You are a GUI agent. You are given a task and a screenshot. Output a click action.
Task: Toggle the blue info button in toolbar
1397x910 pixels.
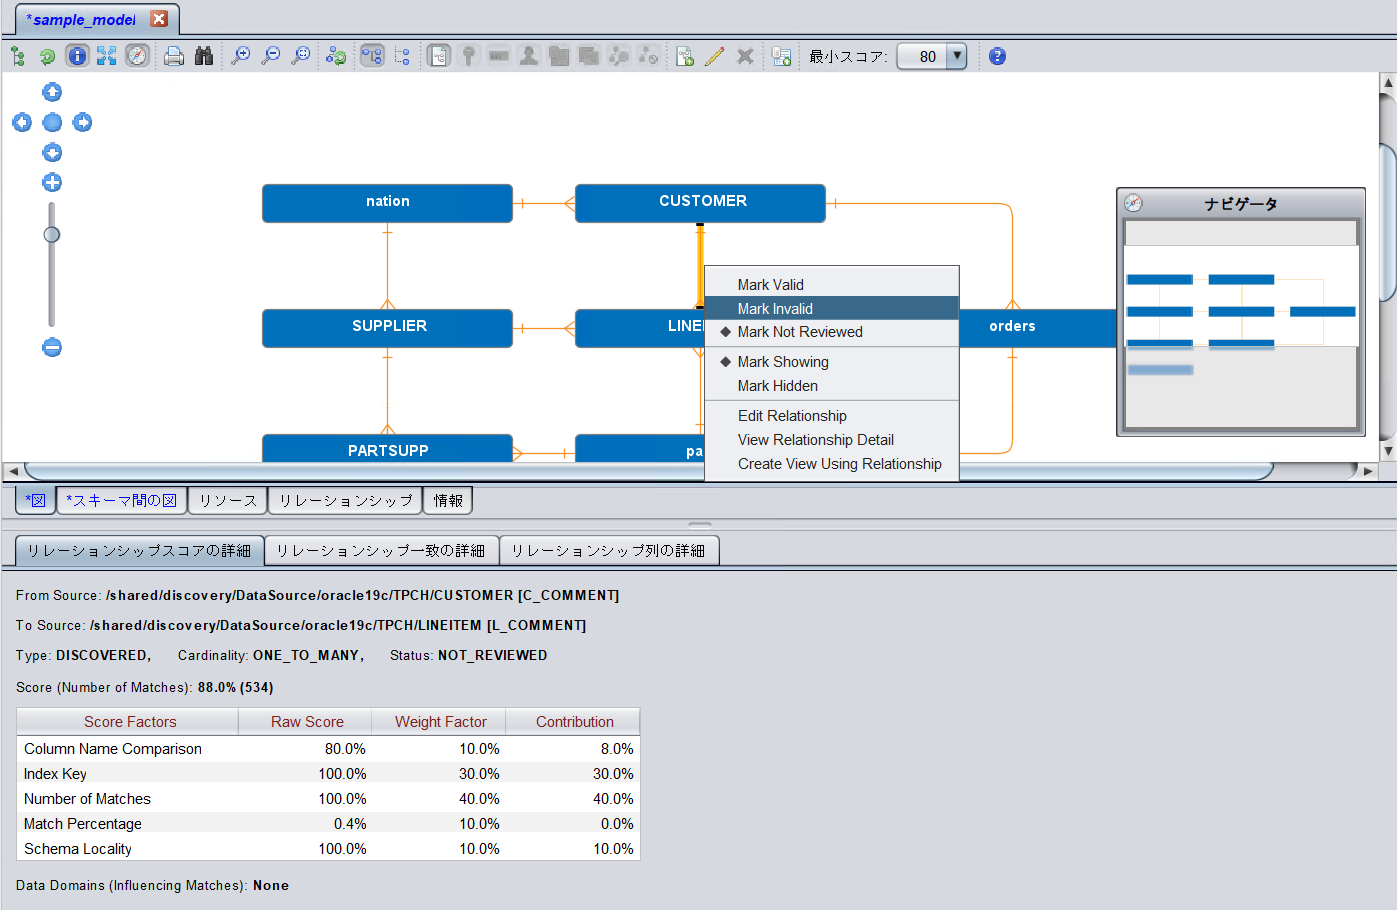77,56
